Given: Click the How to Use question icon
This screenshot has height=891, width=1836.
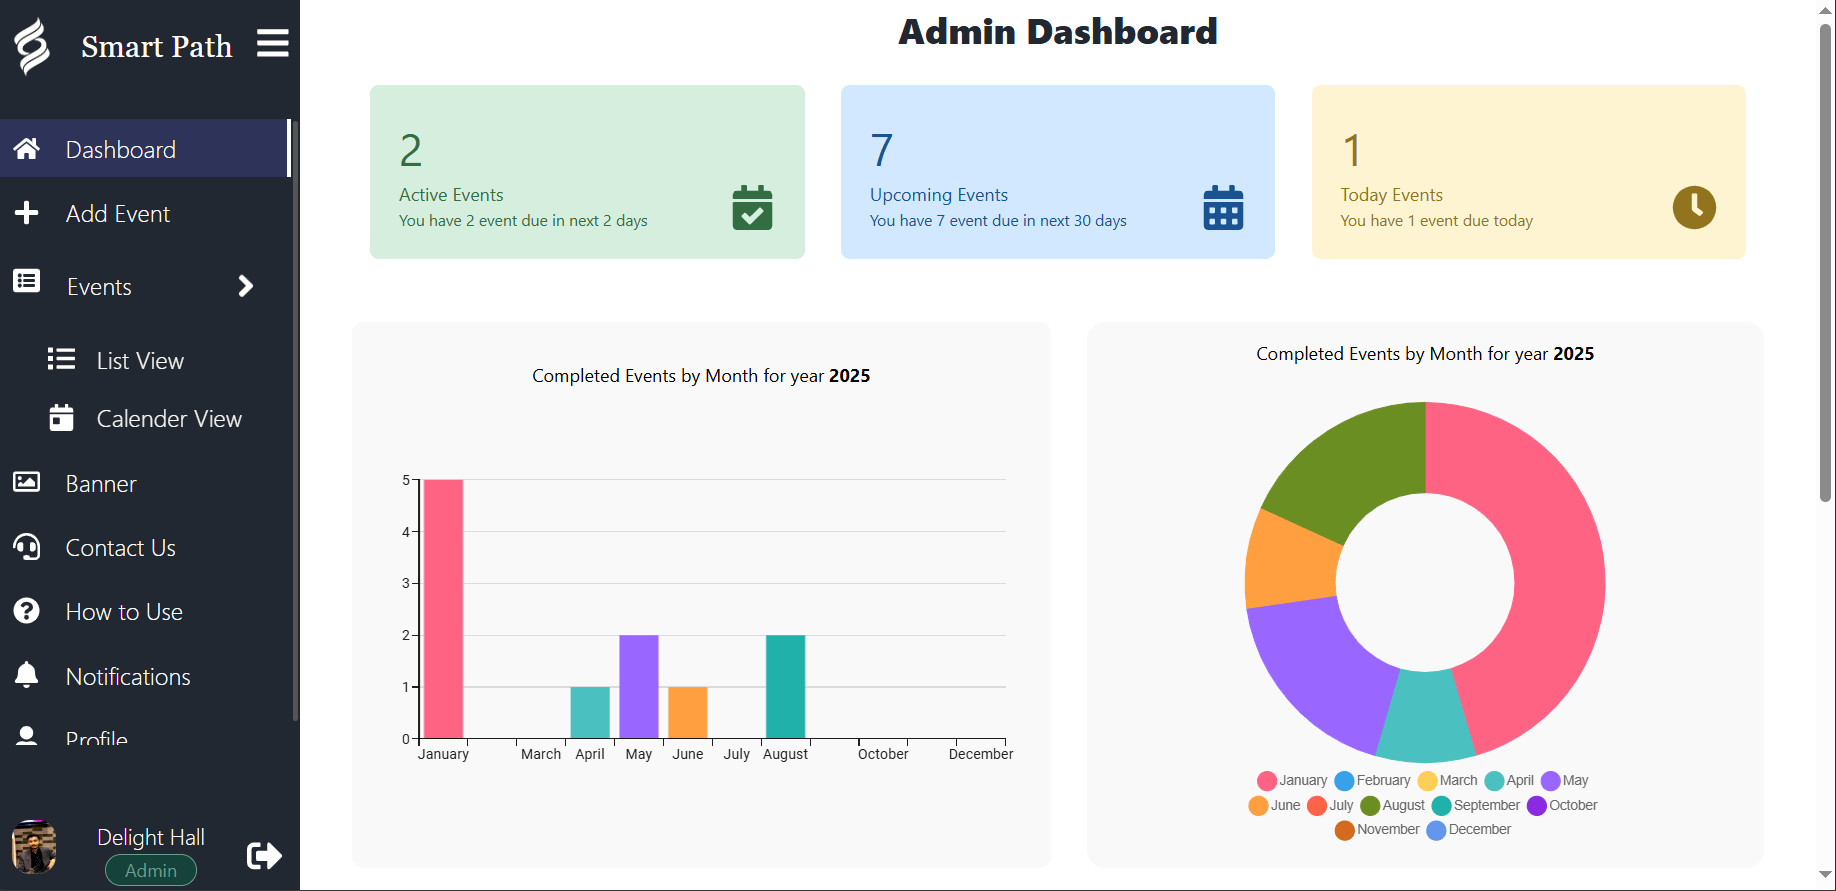Looking at the screenshot, I should (x=27, y=611).
